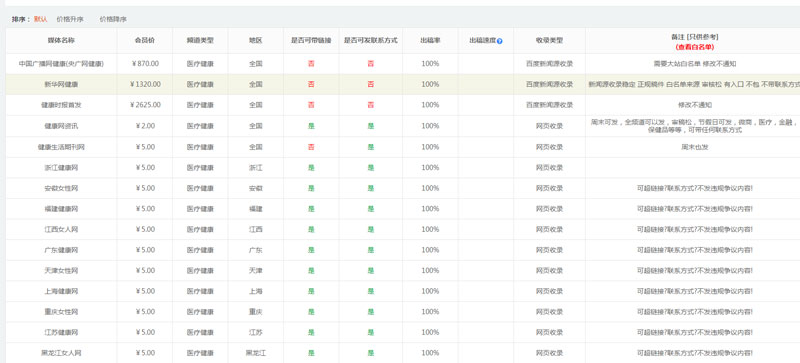Screen dimensions: 800x363
Task: Select the 地区 column header
Action: point(256,40)
